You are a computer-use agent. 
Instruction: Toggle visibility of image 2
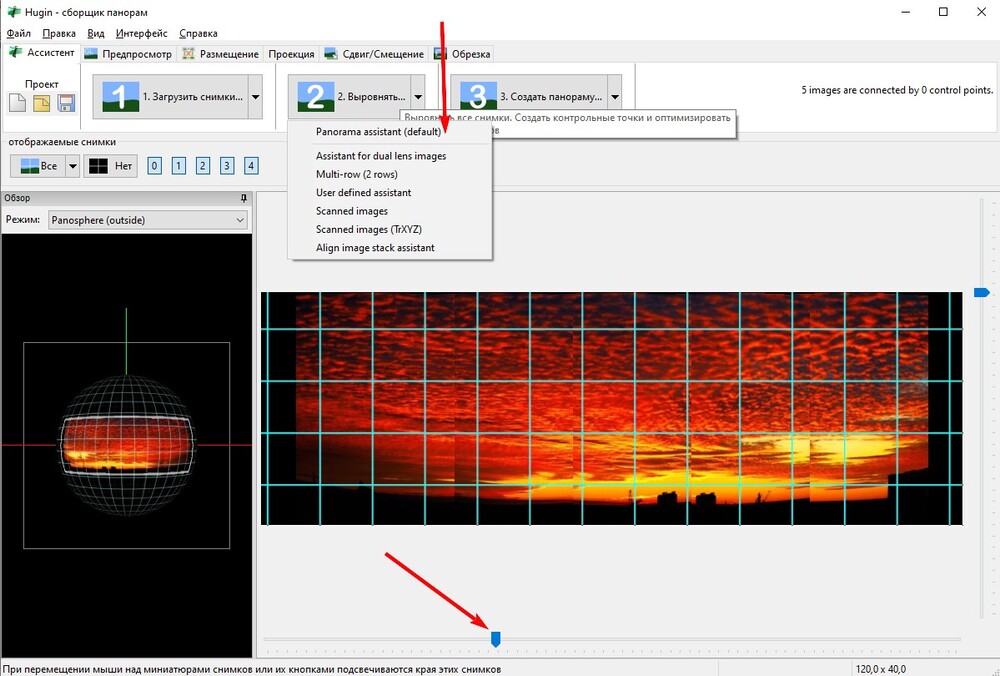point(203,166)
